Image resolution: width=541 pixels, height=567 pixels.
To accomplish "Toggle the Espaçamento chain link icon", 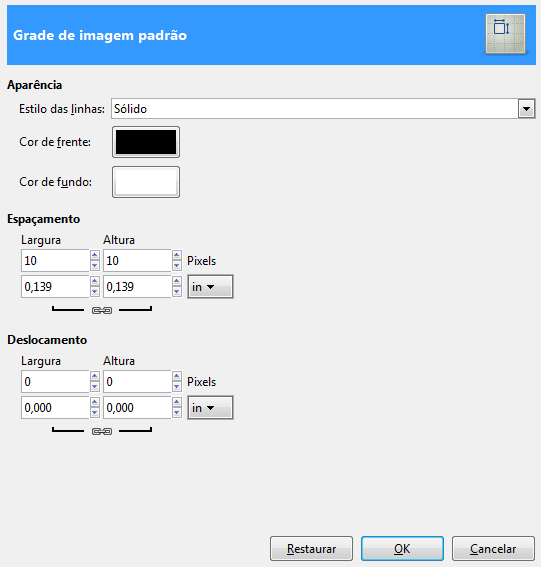I will (102, 310).
